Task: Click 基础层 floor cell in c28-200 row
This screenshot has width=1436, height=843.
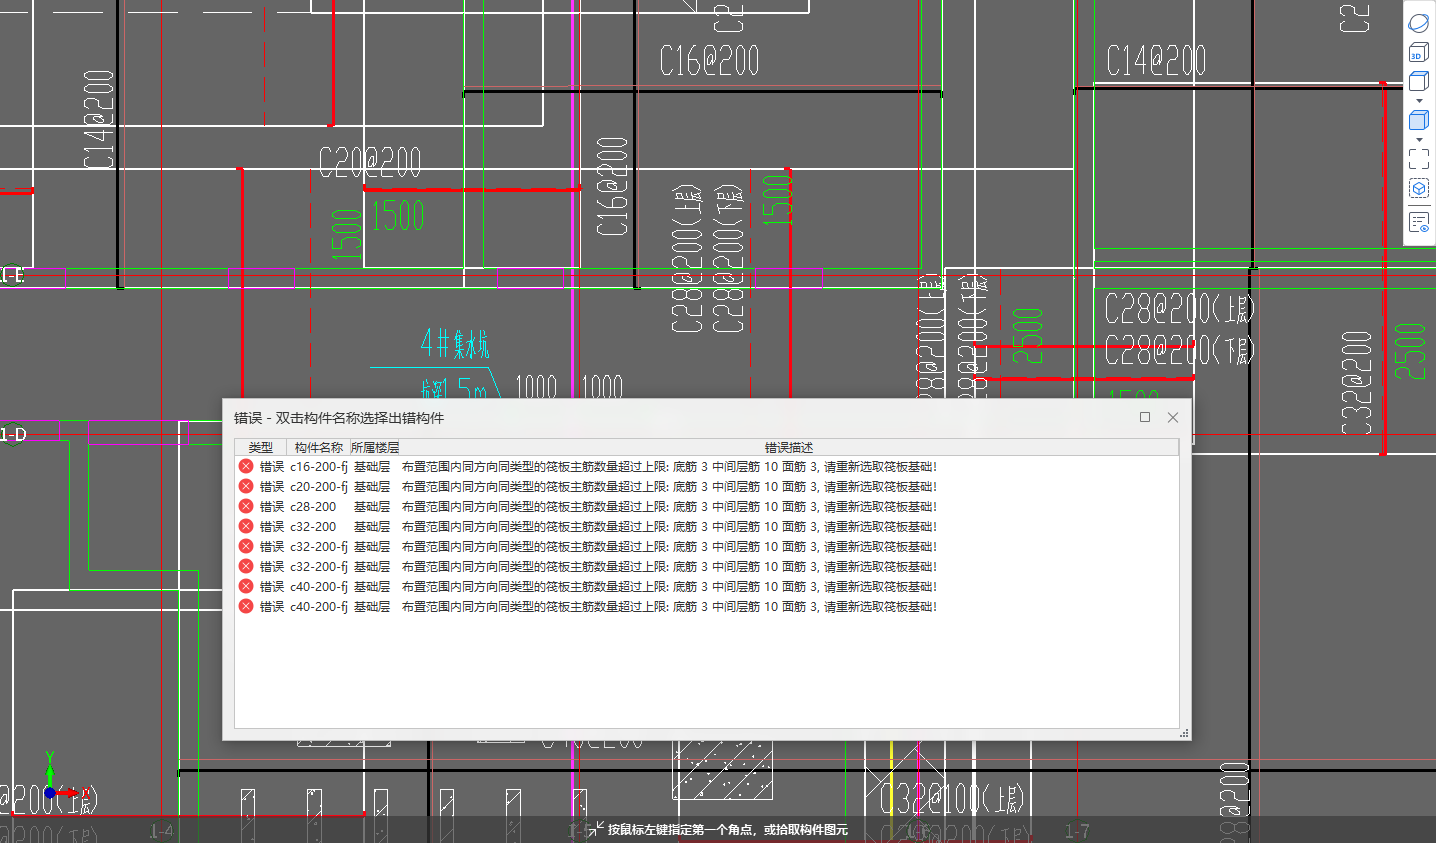Action: point(372,506)
